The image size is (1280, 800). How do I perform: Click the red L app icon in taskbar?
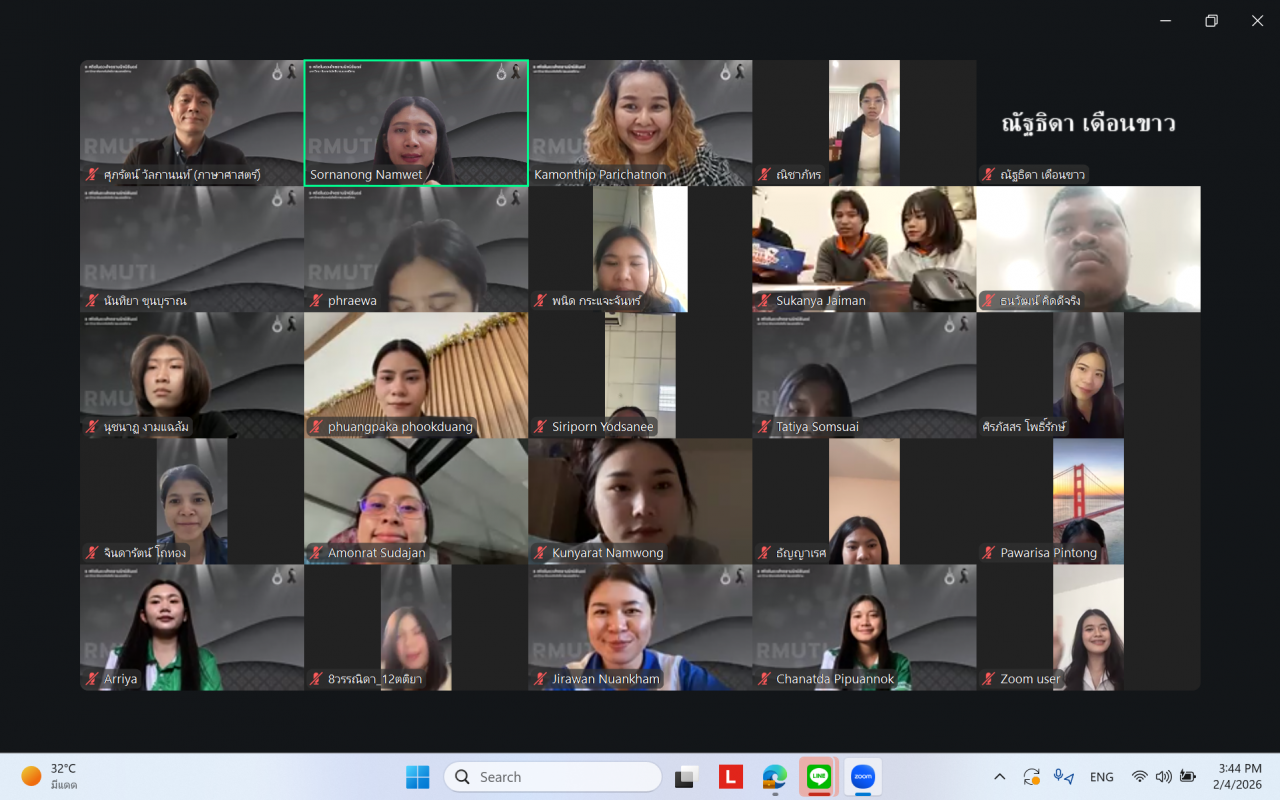pos(731,777)
